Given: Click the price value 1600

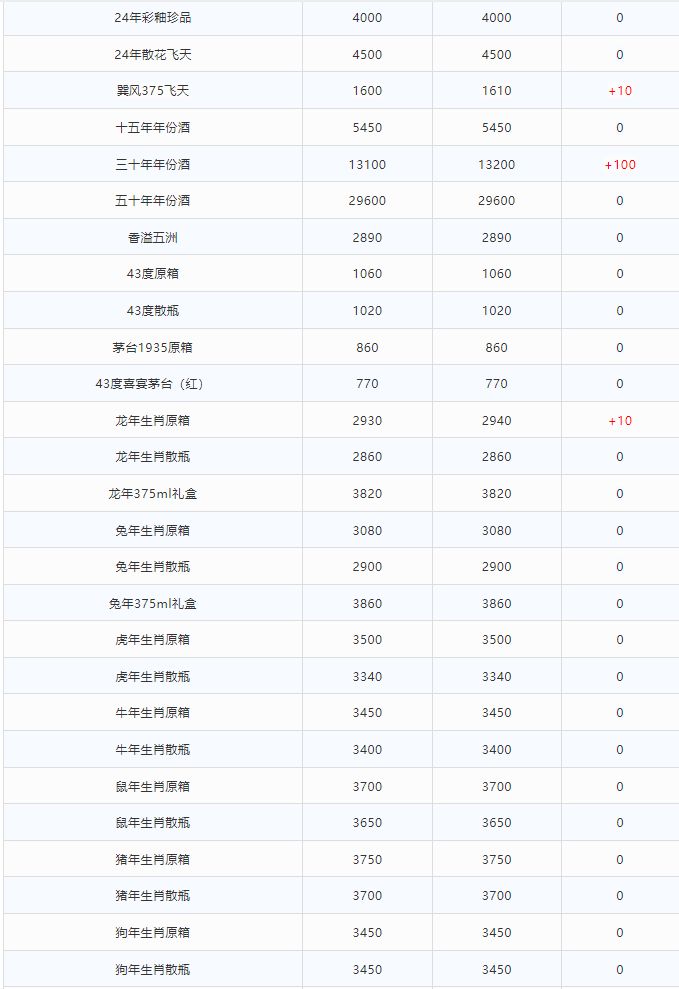Looking at the screenshot, I should click(x=367, y=91).
